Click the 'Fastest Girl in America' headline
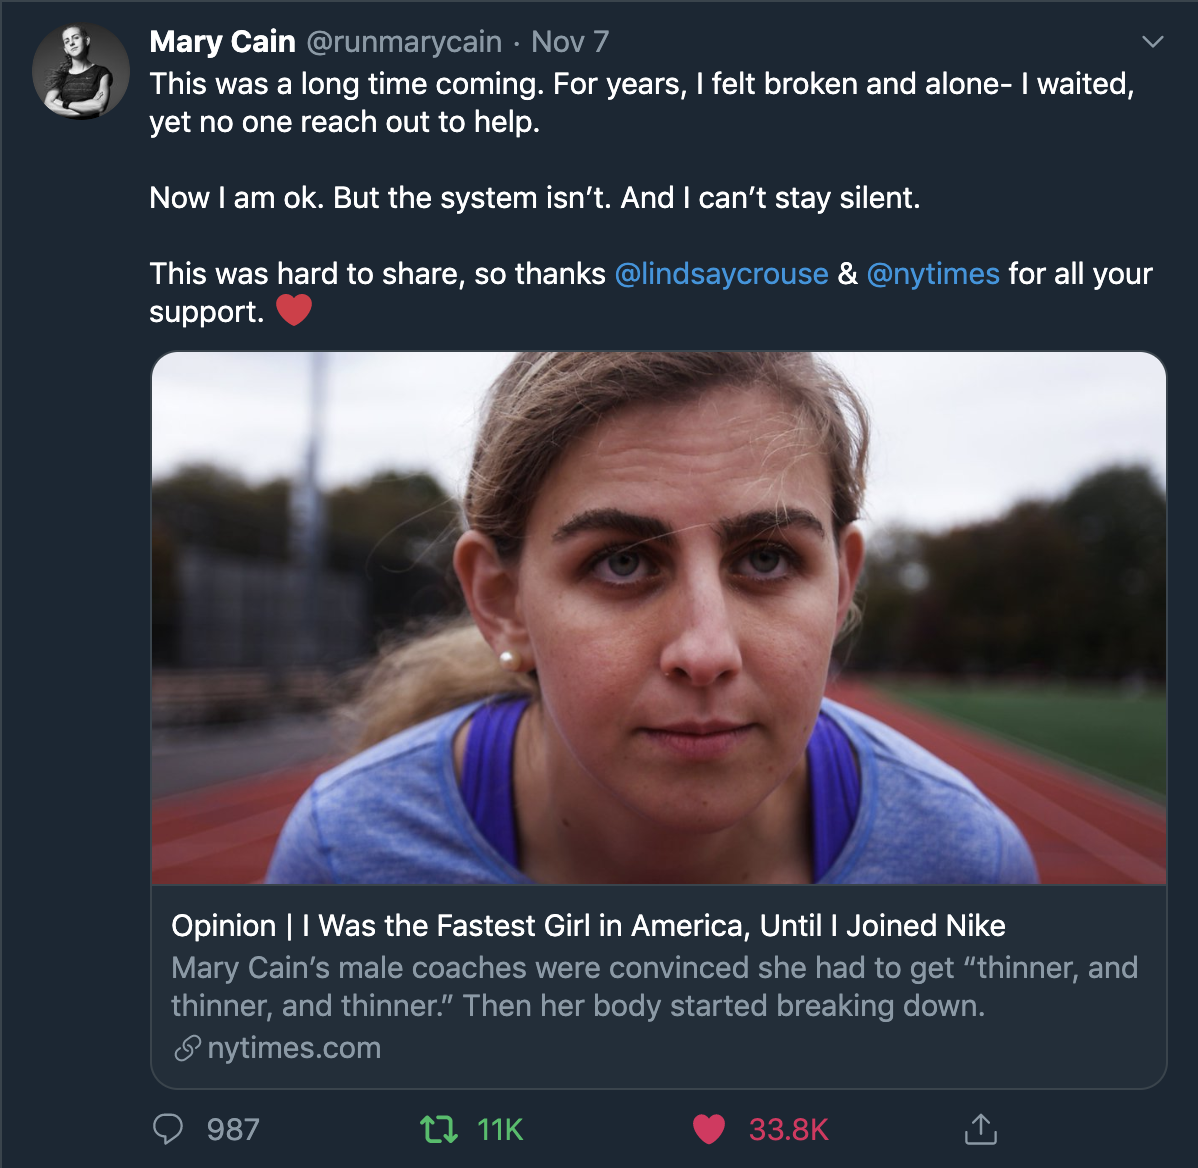 (588, 926)
